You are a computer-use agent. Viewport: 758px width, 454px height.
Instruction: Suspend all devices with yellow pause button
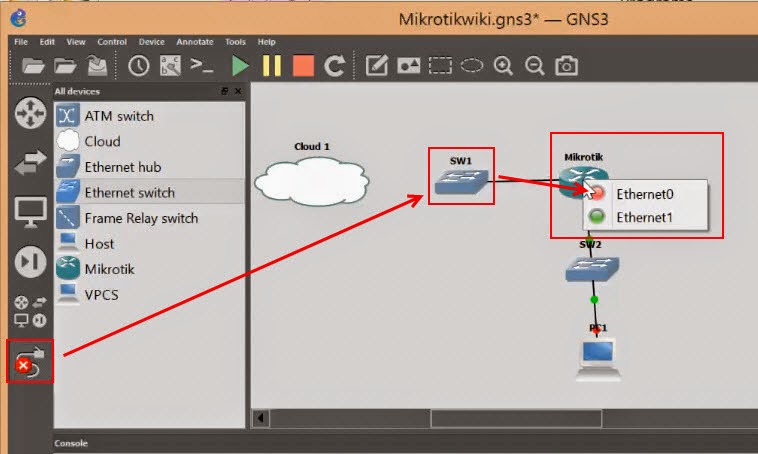coord(271,65)
